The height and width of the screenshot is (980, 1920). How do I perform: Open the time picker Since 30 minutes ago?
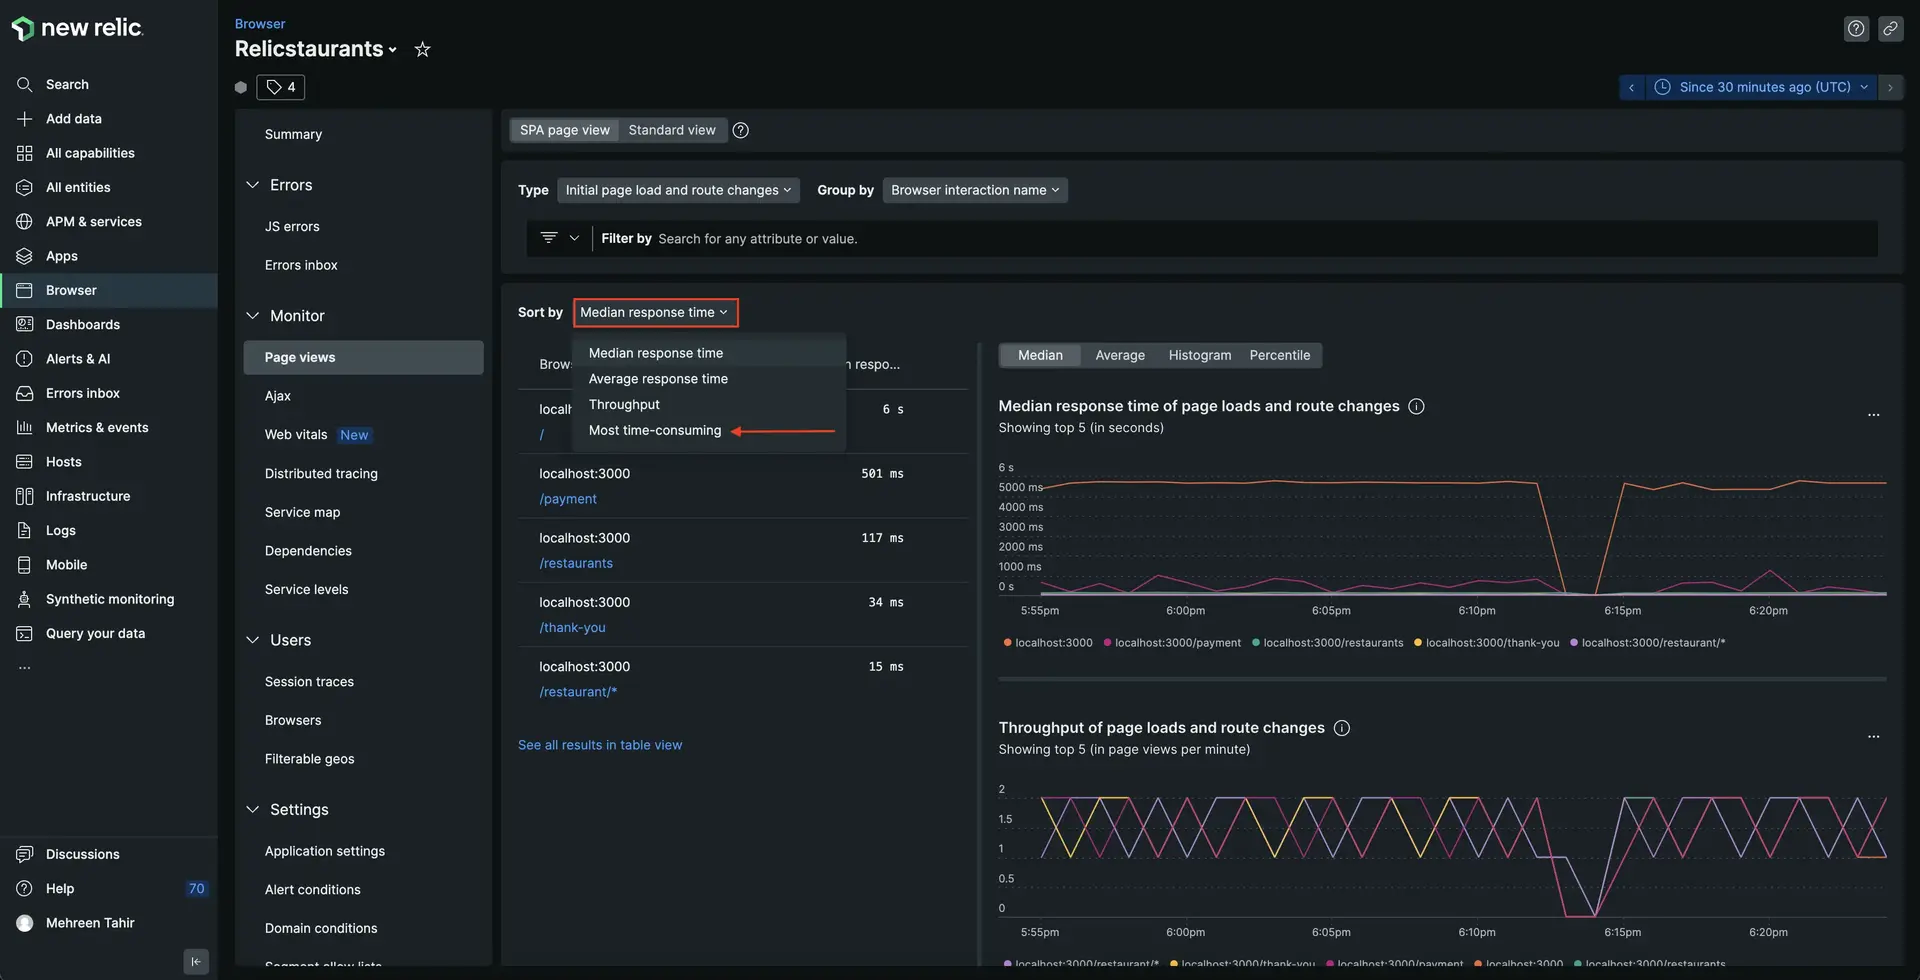pyautogui.click(x=1762, y=87)
